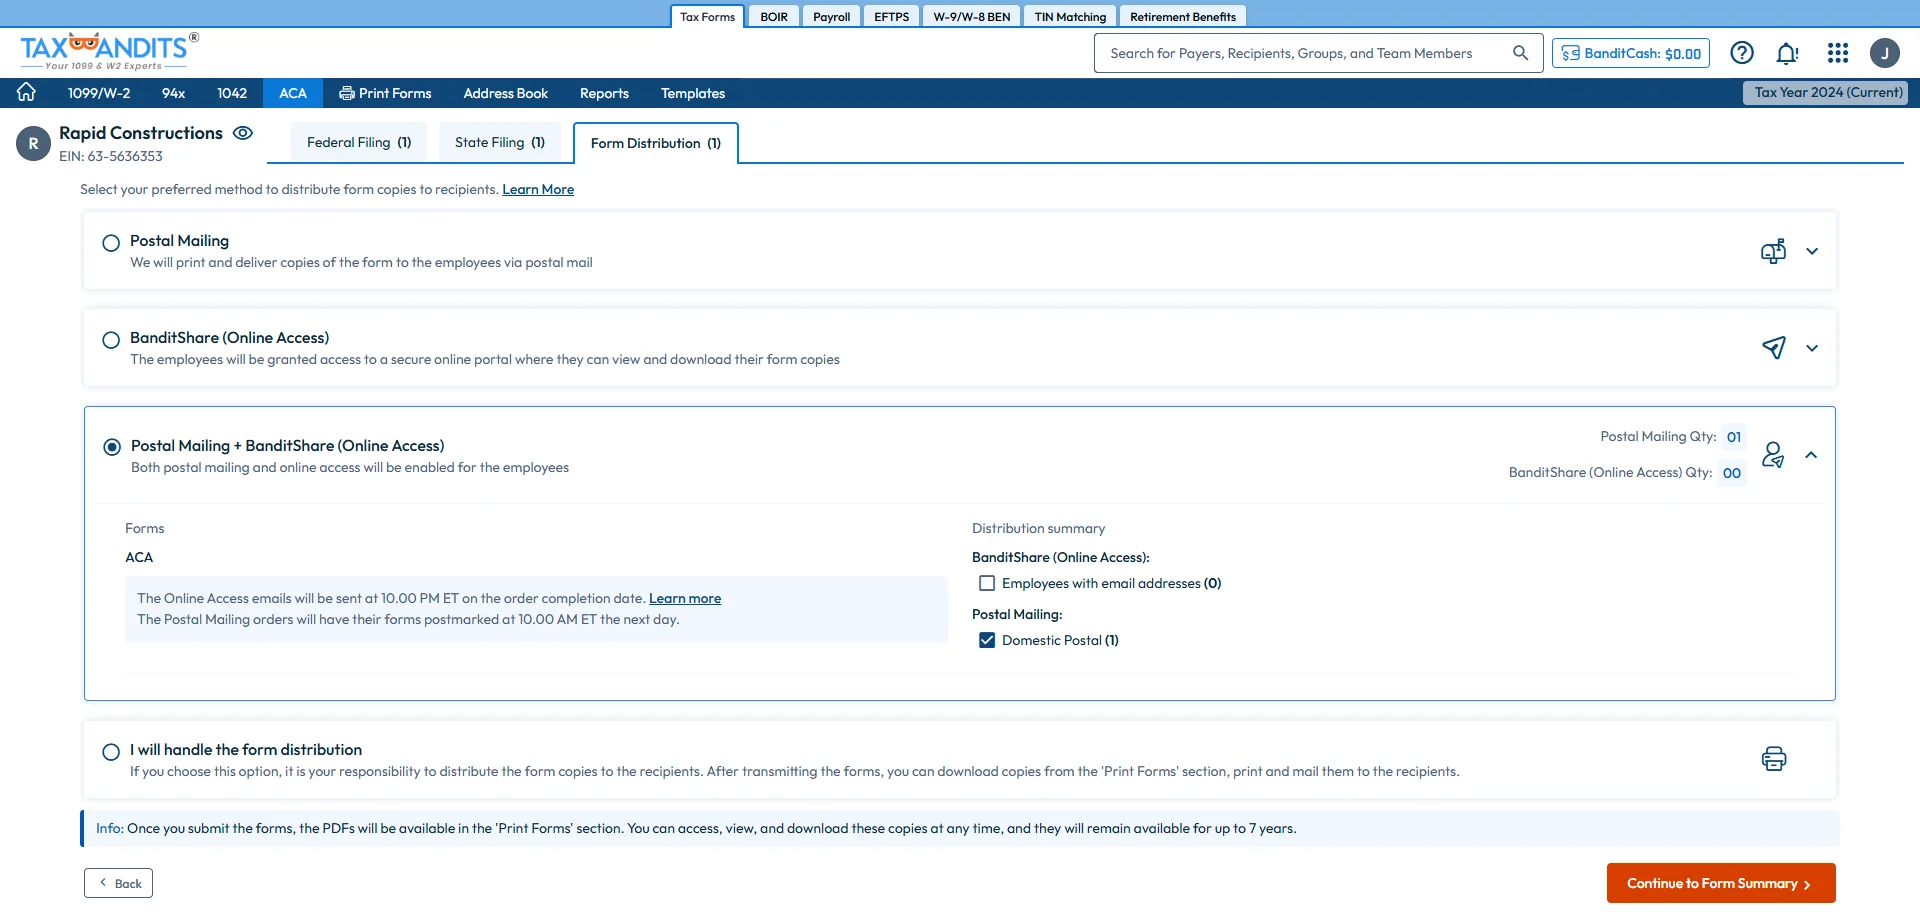Open the 1099/W-2 menu
The height and width of the screenshot is (919, 1920).
click(99, 93)
